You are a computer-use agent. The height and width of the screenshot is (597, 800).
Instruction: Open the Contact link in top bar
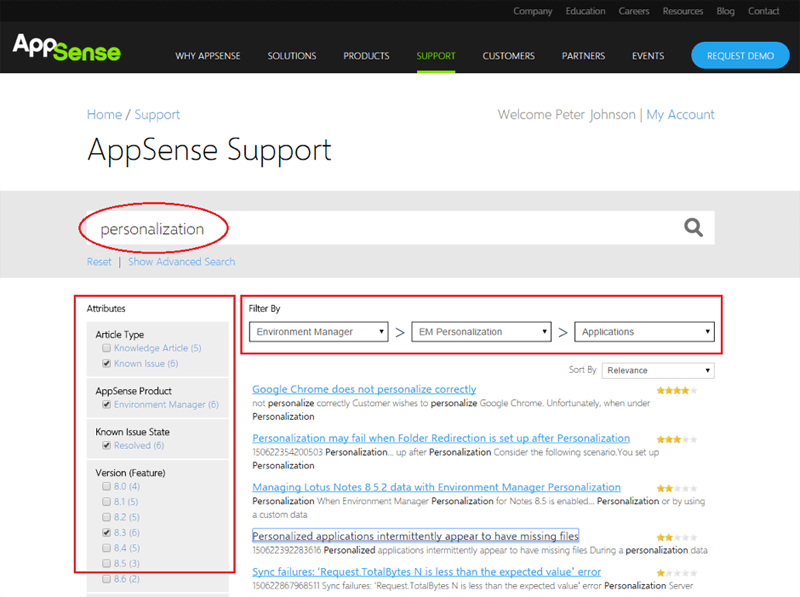click(x=763, y=11)
